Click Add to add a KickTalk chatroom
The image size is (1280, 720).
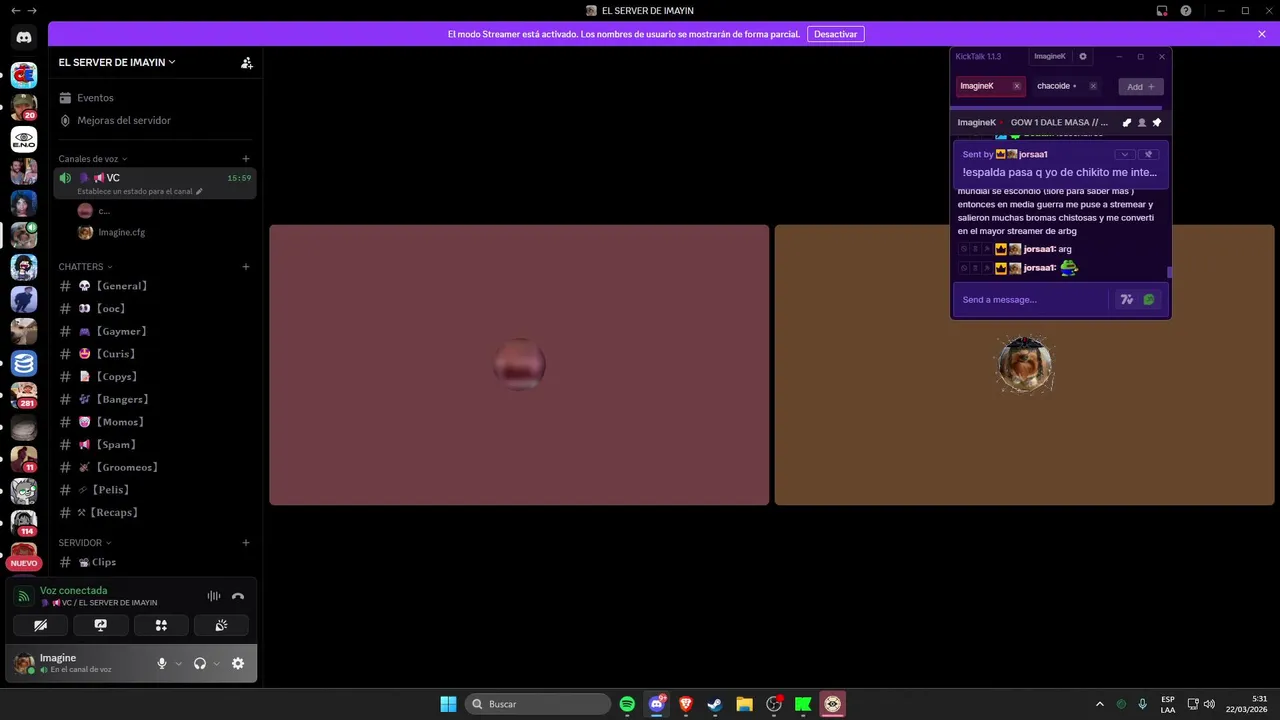pyautogui.click(x=1141, y=87)
